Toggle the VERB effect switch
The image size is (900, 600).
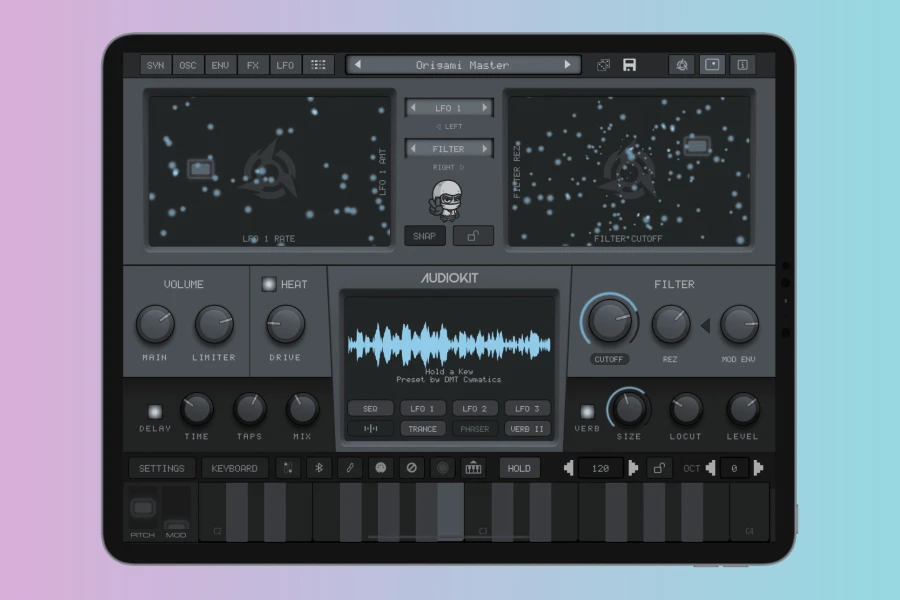[x=587, y=412]
